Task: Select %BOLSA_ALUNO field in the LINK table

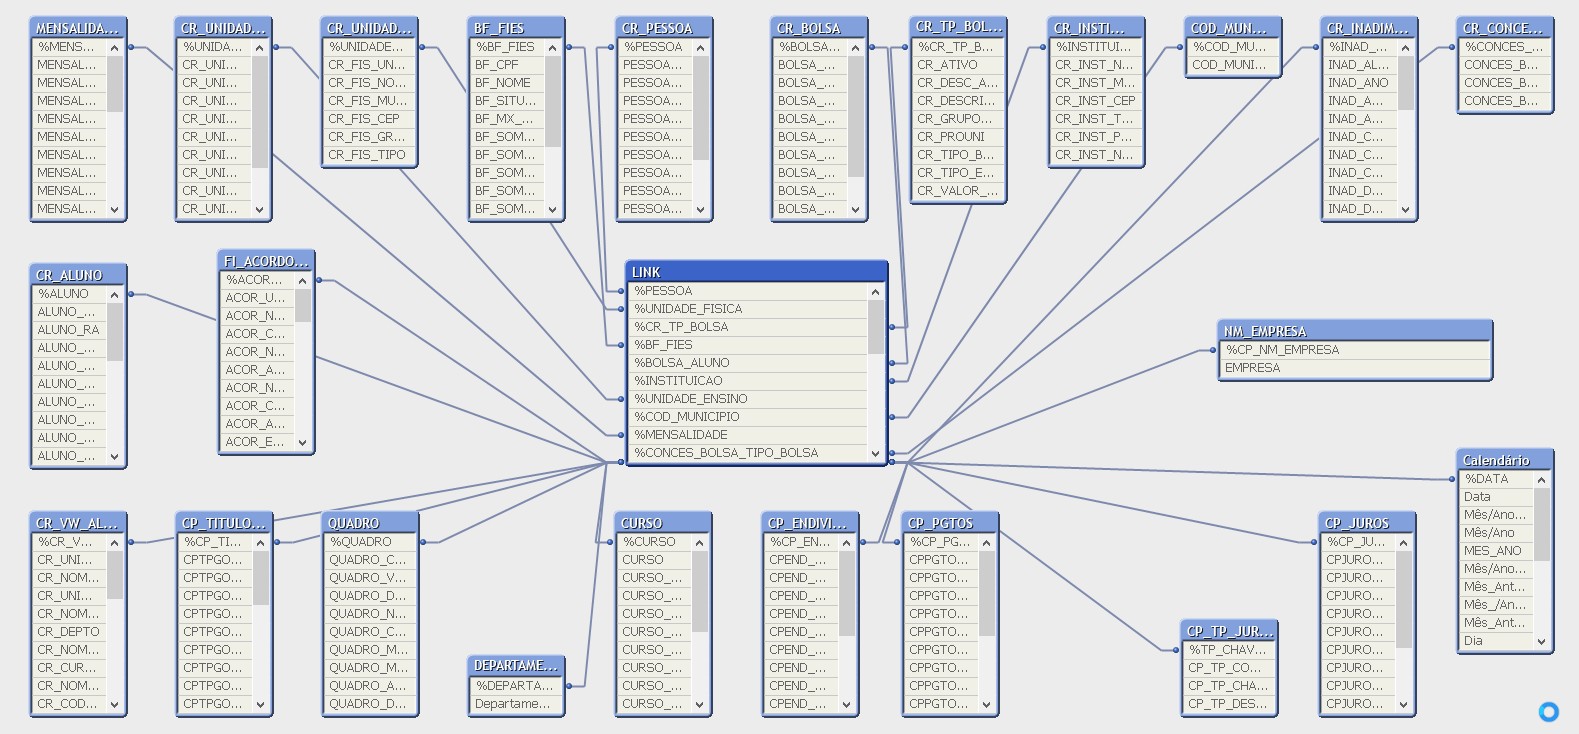Action: [x=748, y=363]
